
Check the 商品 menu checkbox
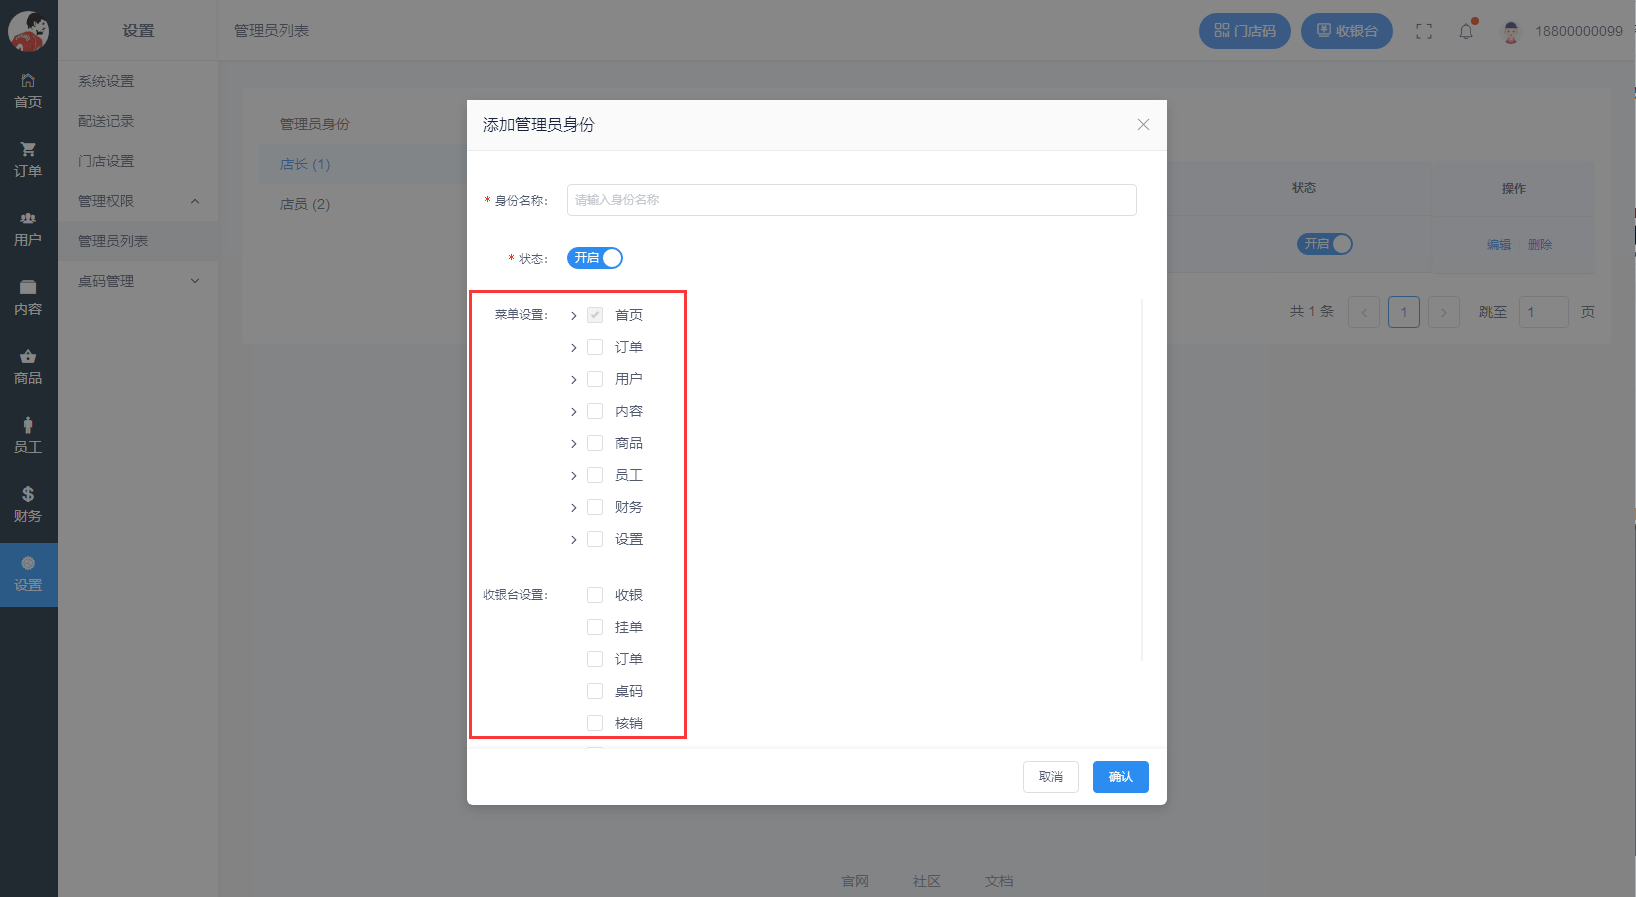(x=595, y=443)
